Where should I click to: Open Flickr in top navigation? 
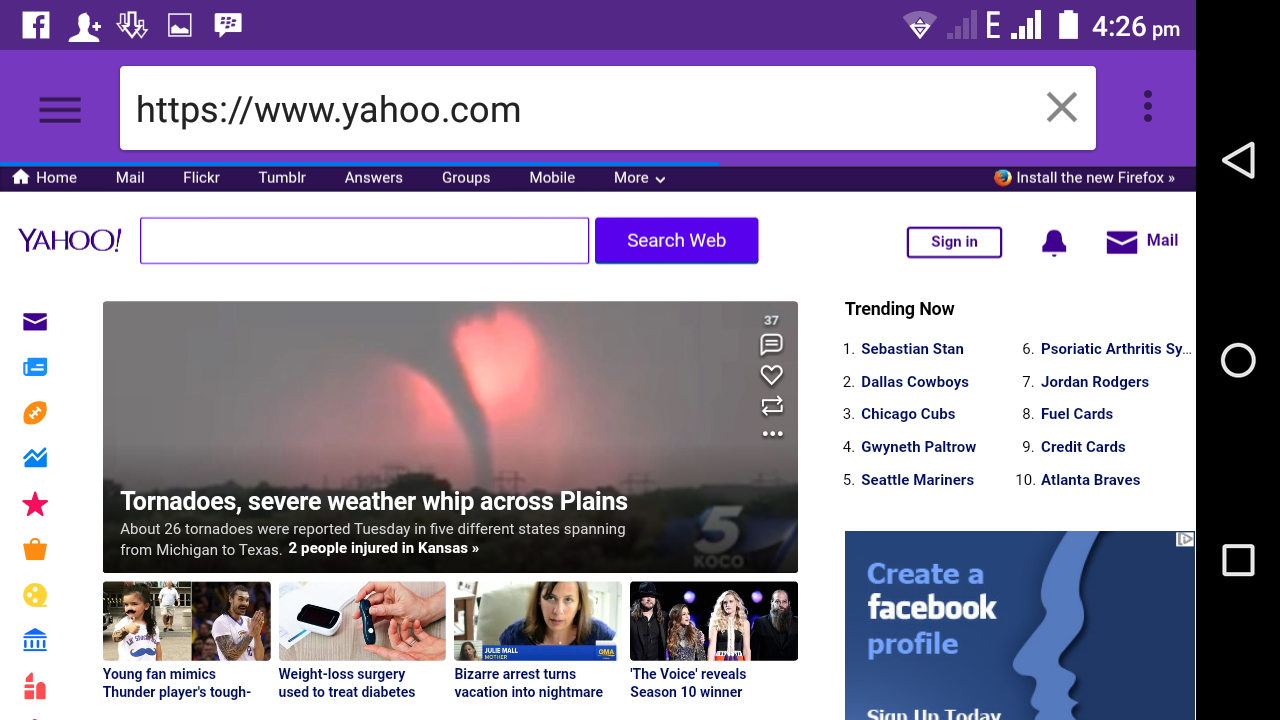point(201,178)
